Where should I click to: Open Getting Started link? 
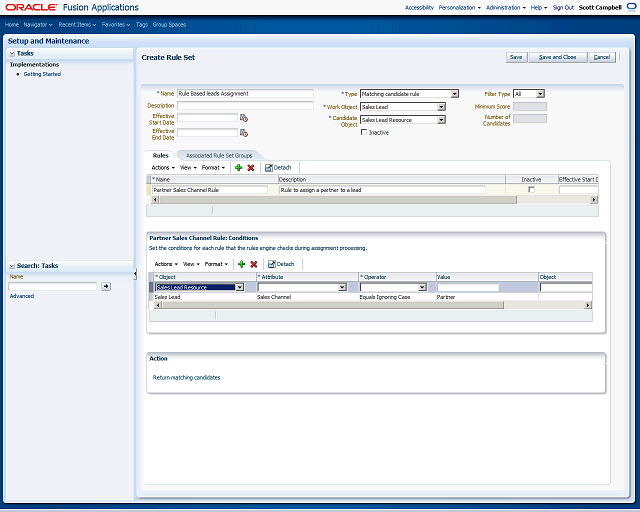[42, 74]
